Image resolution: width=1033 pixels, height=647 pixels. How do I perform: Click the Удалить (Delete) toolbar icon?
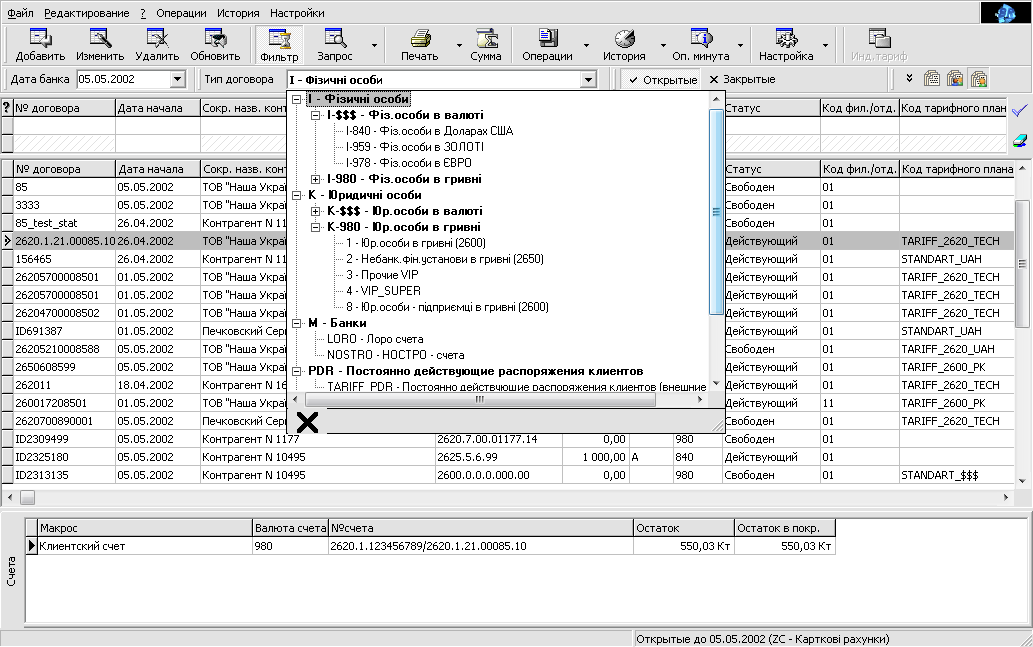click(157, 38)
